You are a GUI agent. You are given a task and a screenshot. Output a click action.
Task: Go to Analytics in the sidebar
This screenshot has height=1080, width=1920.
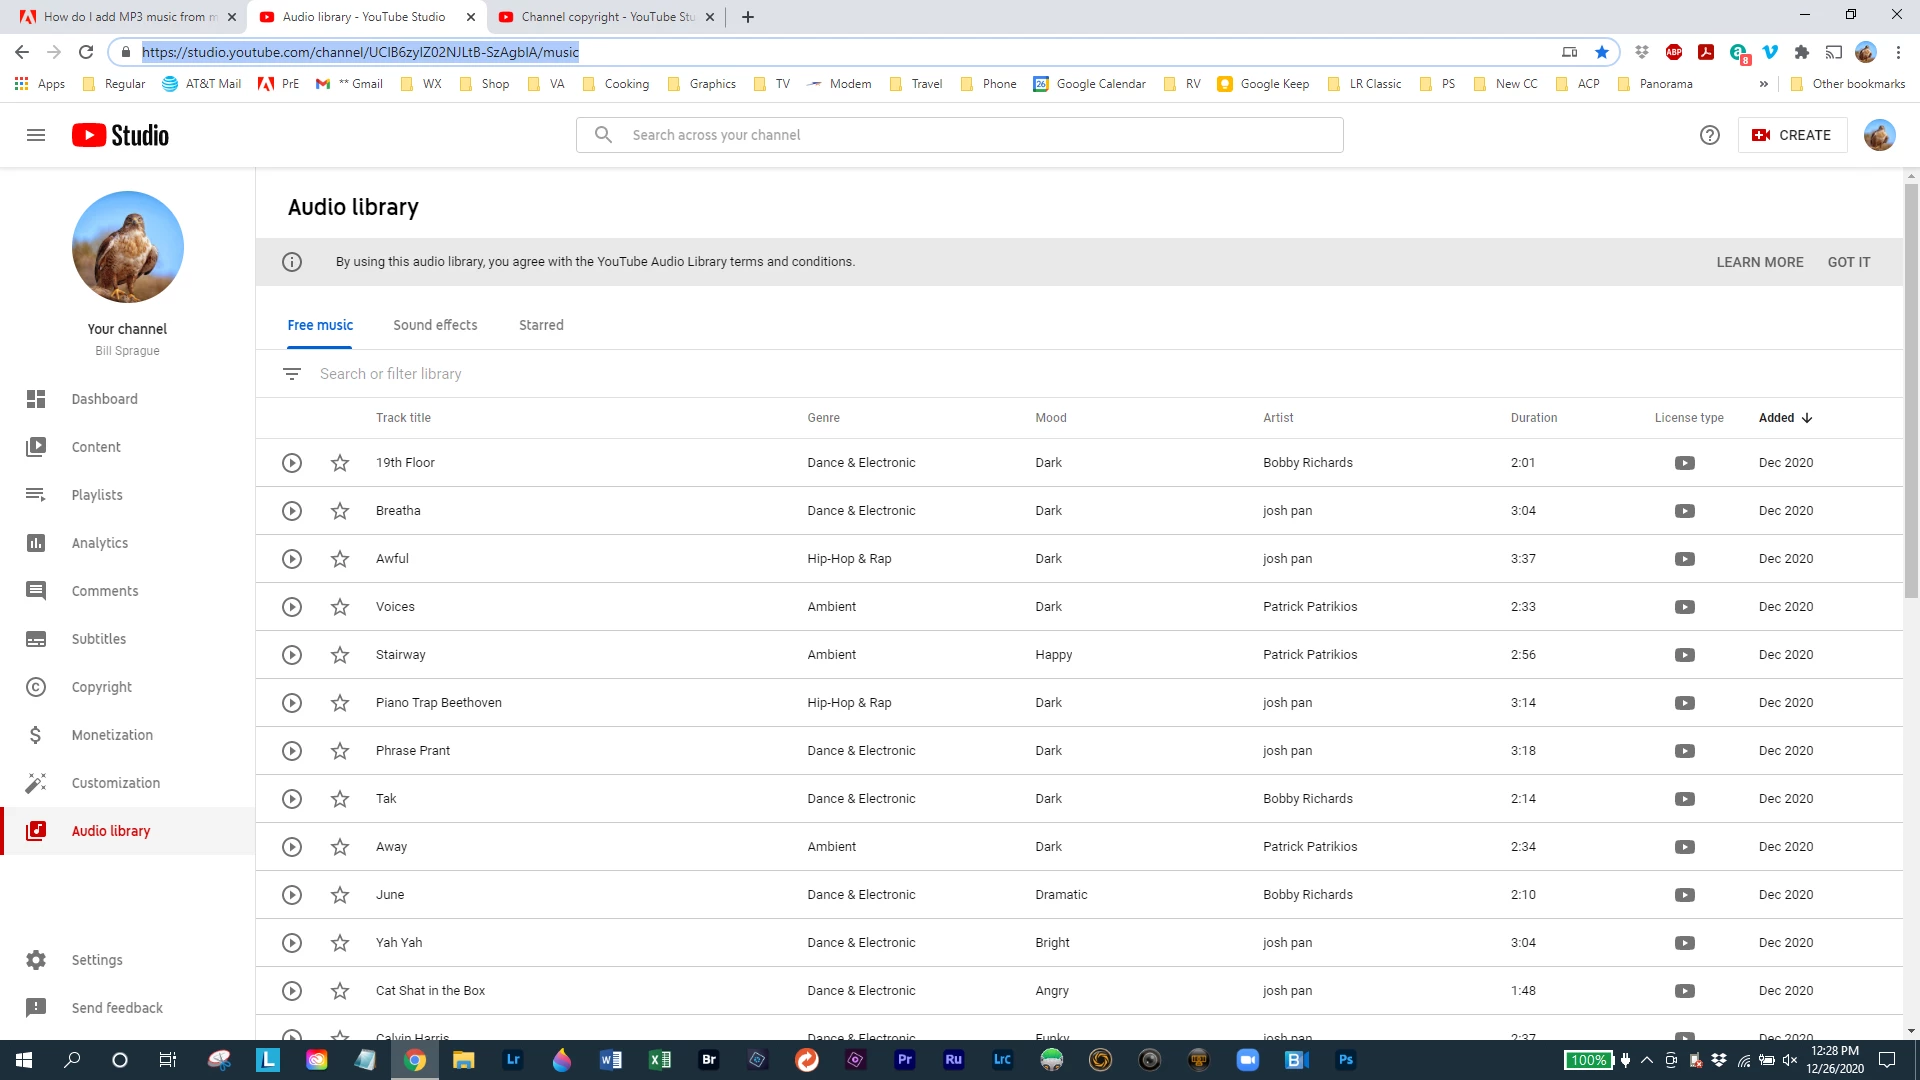[99, 543]
